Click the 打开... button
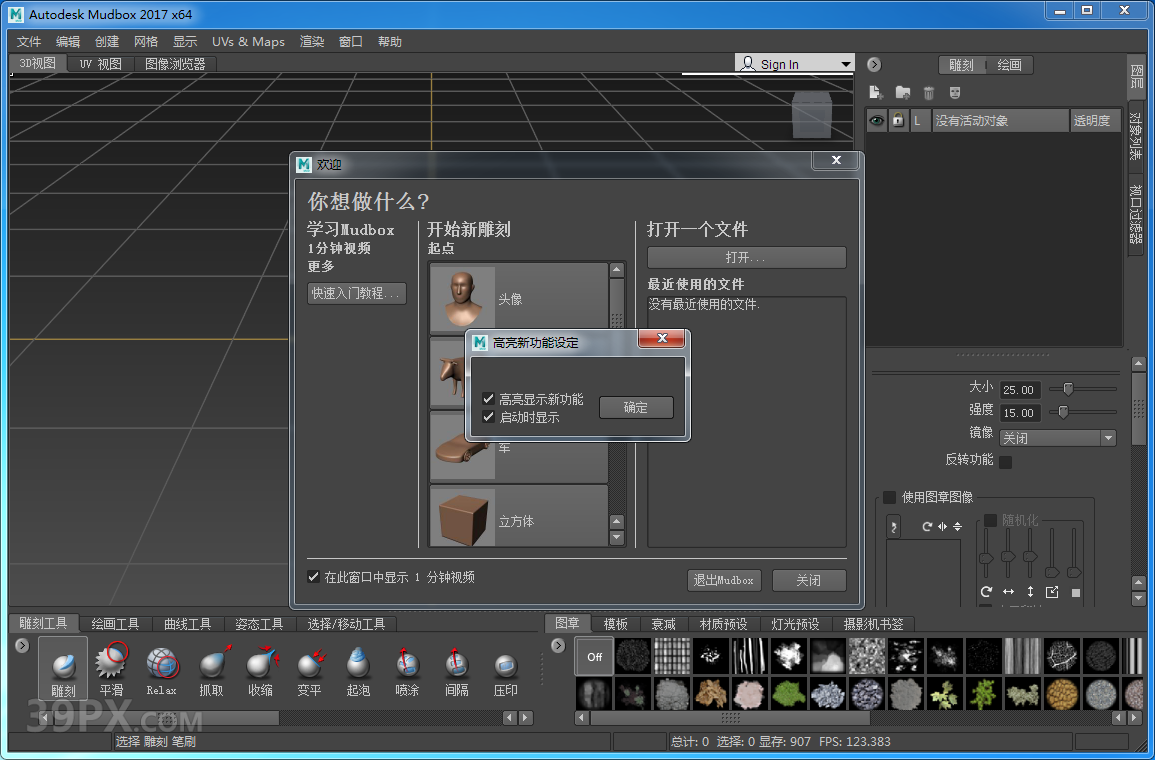The image size is (1155, 760). coord(746,257)
